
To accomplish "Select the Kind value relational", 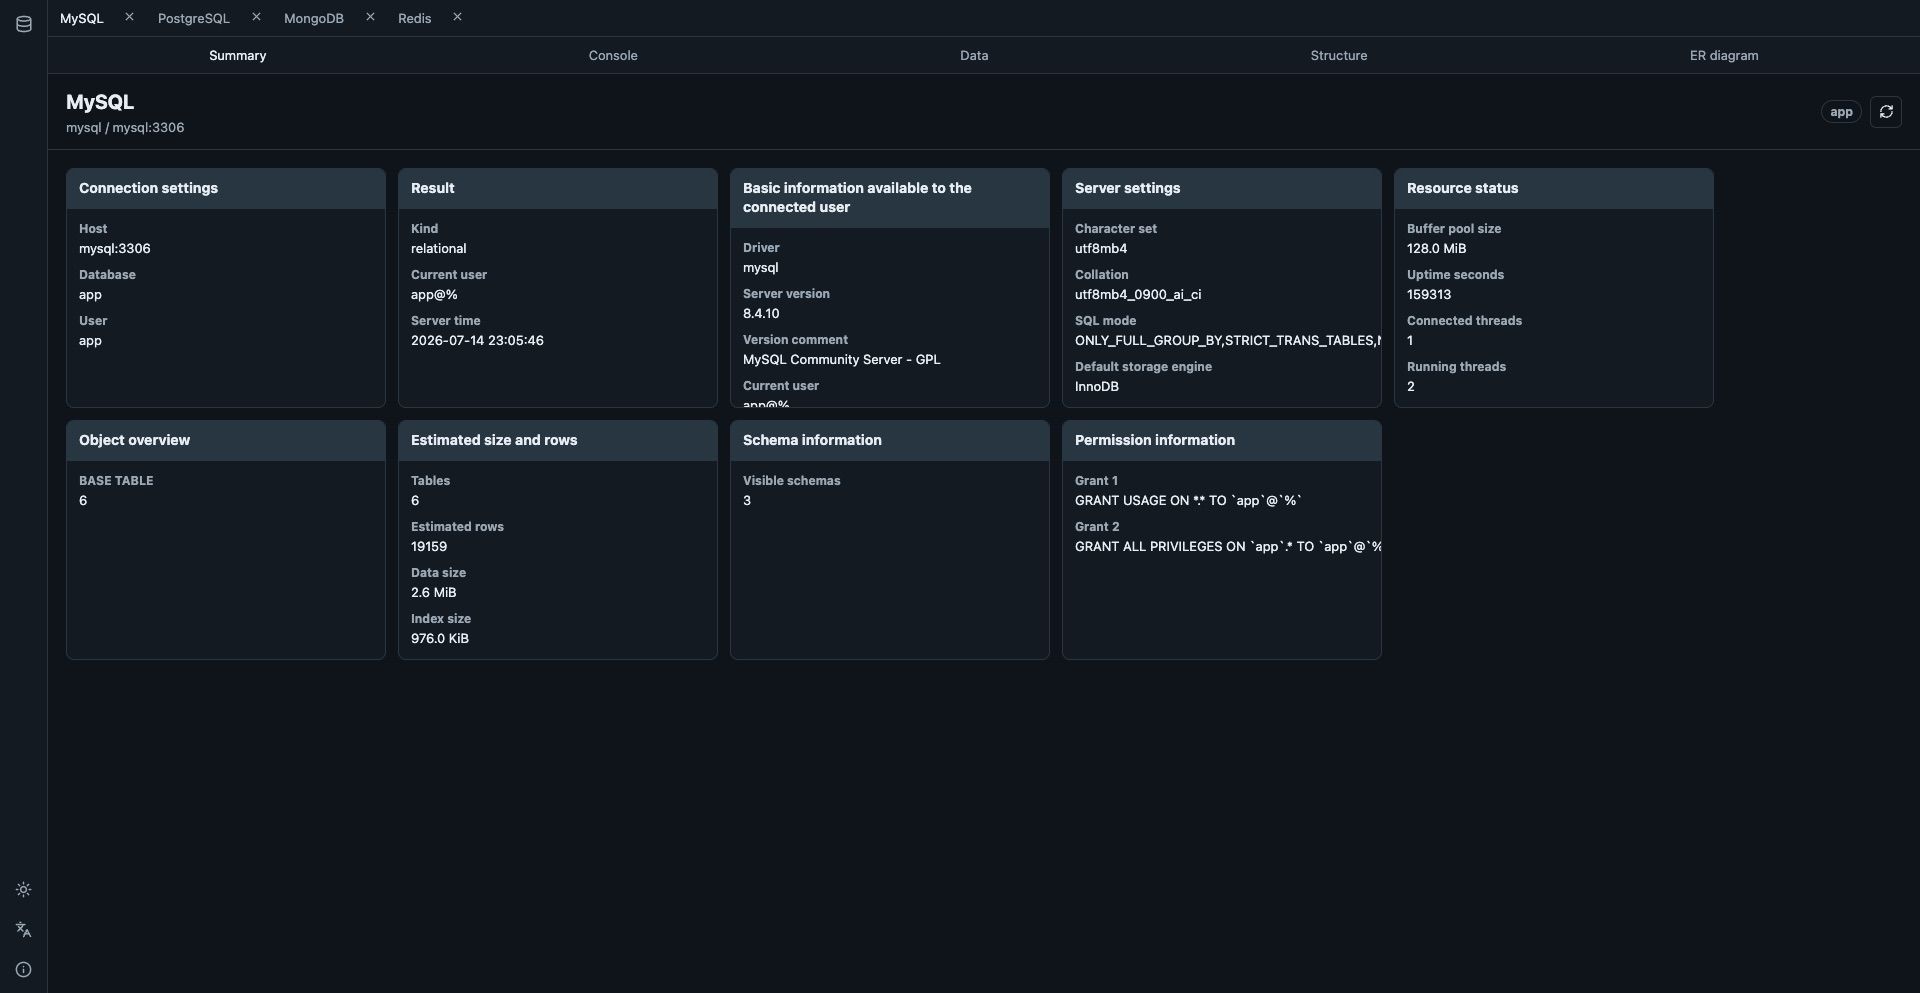I will point(439,249).
